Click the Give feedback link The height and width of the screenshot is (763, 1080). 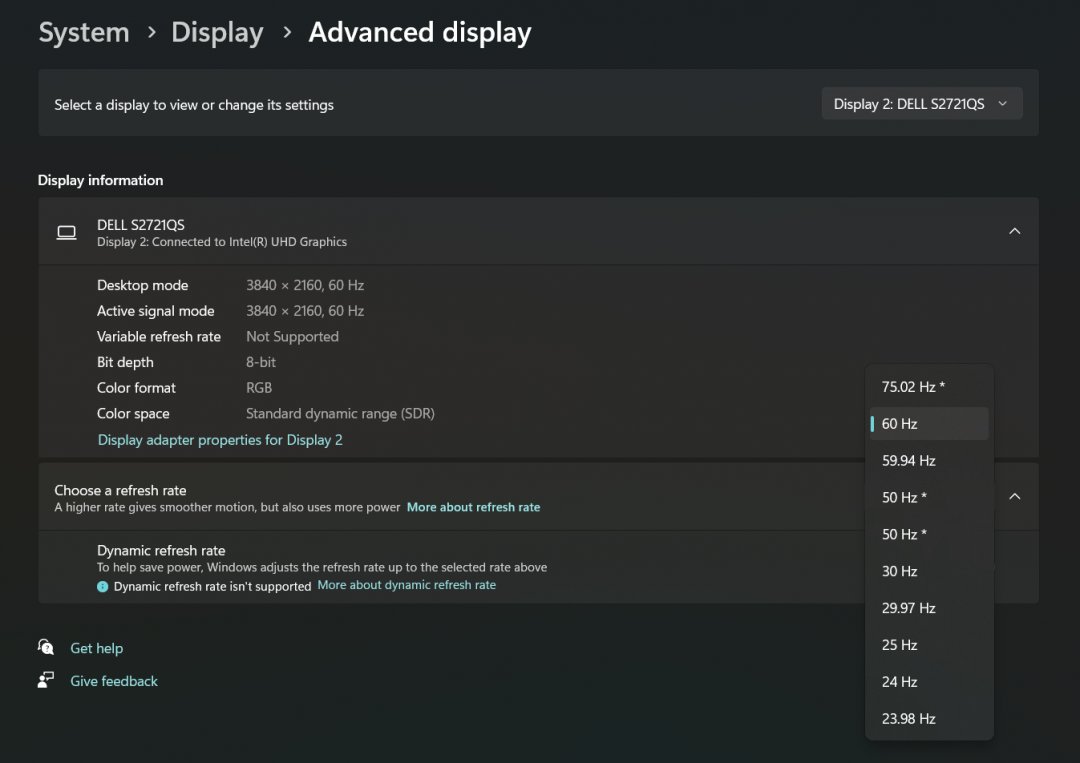click(114, 681)
